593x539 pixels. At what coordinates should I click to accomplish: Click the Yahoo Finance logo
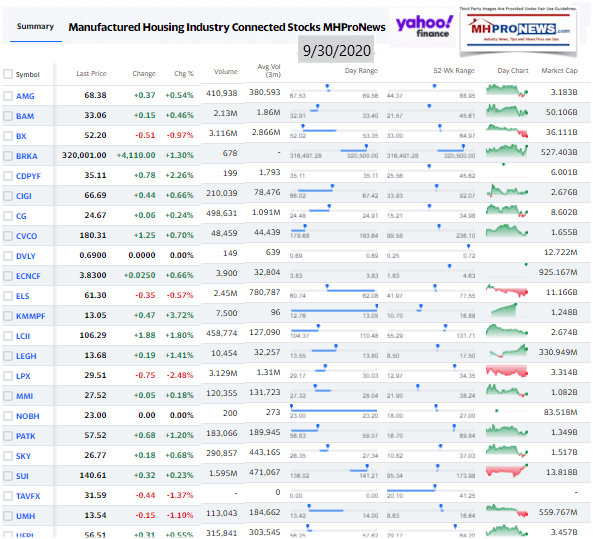424,26
